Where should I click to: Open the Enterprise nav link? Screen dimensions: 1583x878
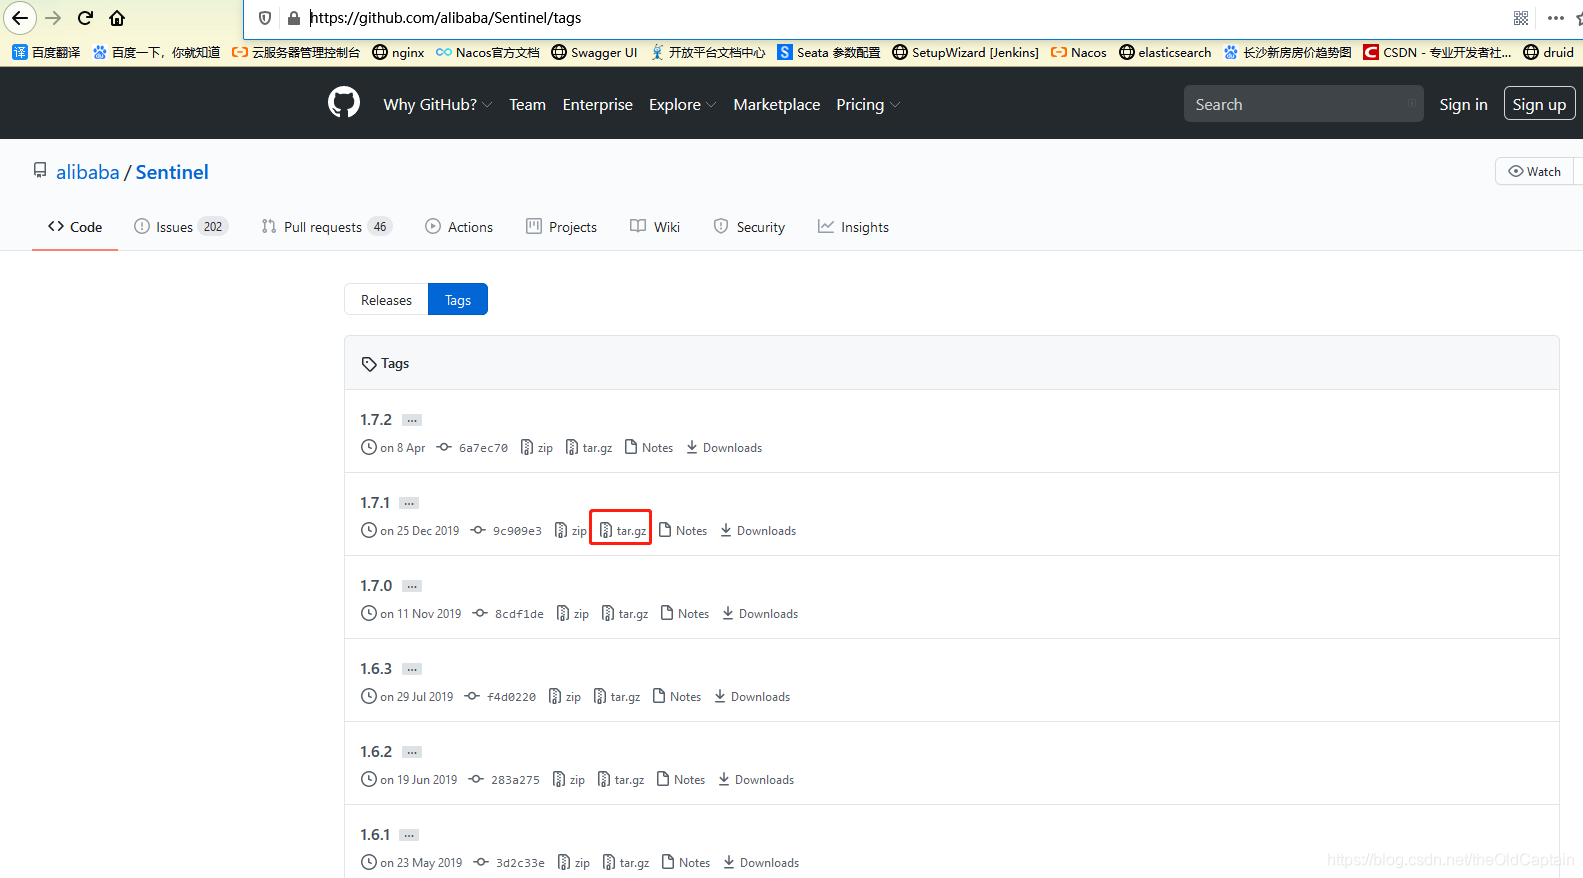(x=597, y=104)
